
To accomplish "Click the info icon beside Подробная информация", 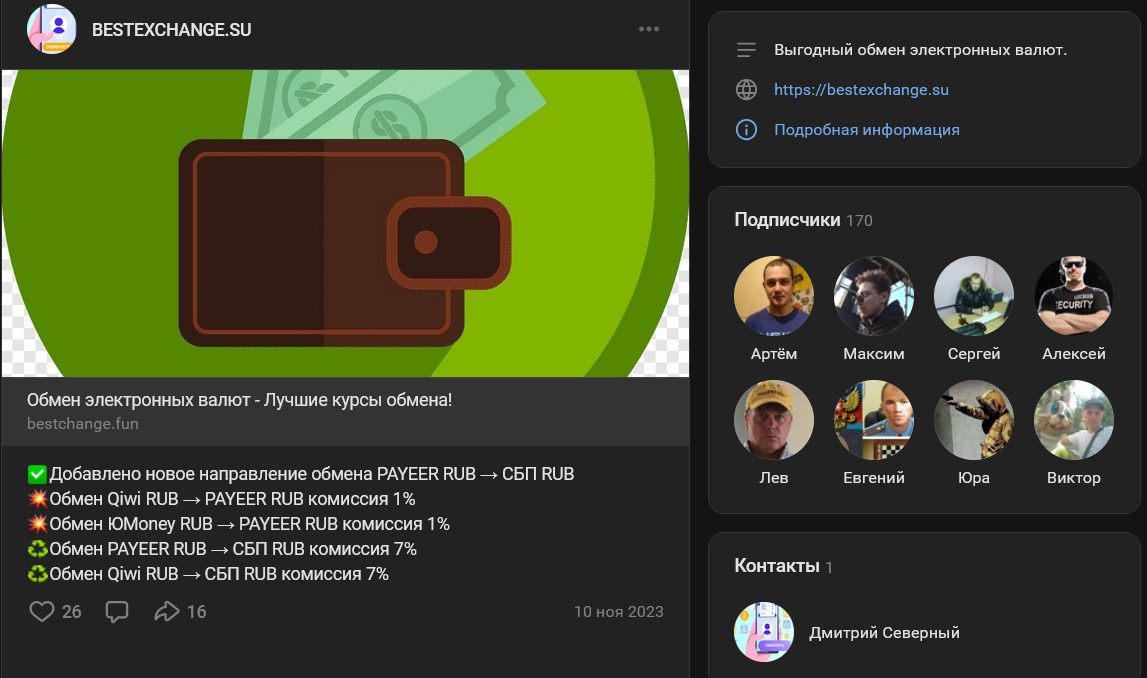I will (x=746, y=129).
